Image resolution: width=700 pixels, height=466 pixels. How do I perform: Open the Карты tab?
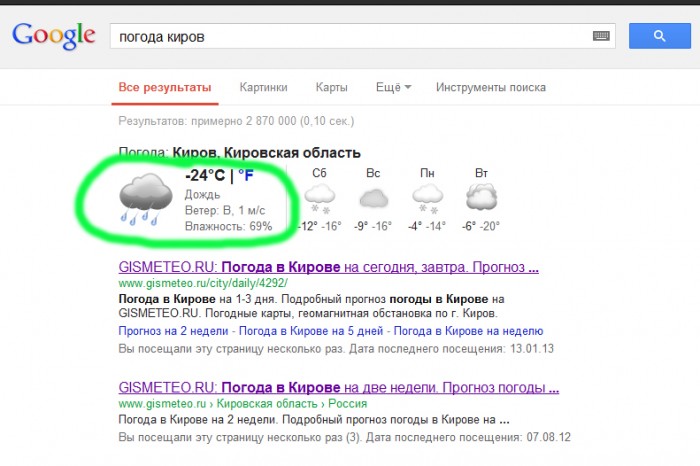click(x=331, y=87)
